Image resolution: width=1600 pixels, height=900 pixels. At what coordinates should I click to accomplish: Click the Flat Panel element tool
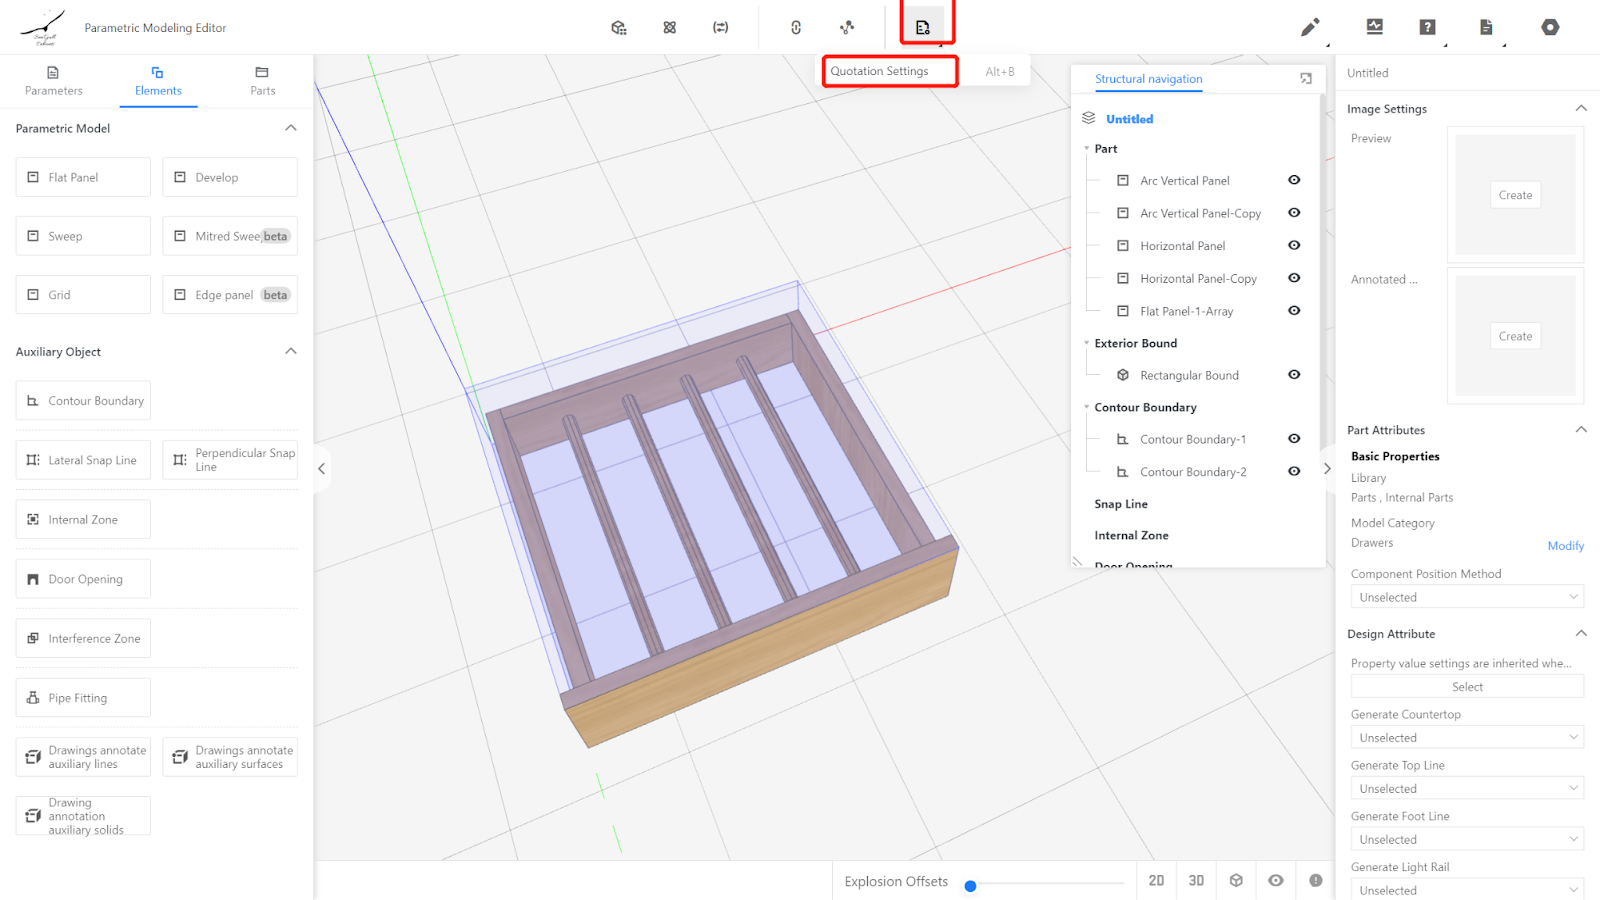83,177
